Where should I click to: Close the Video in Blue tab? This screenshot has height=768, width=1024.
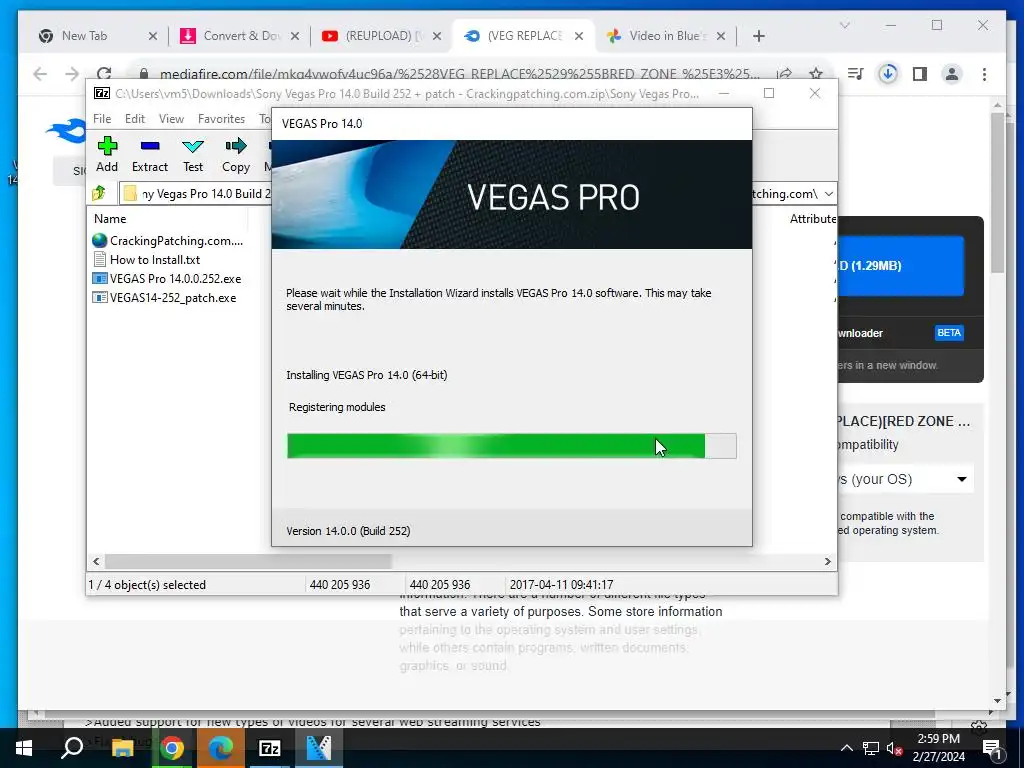pyautogui.click(x=721, y=36)
